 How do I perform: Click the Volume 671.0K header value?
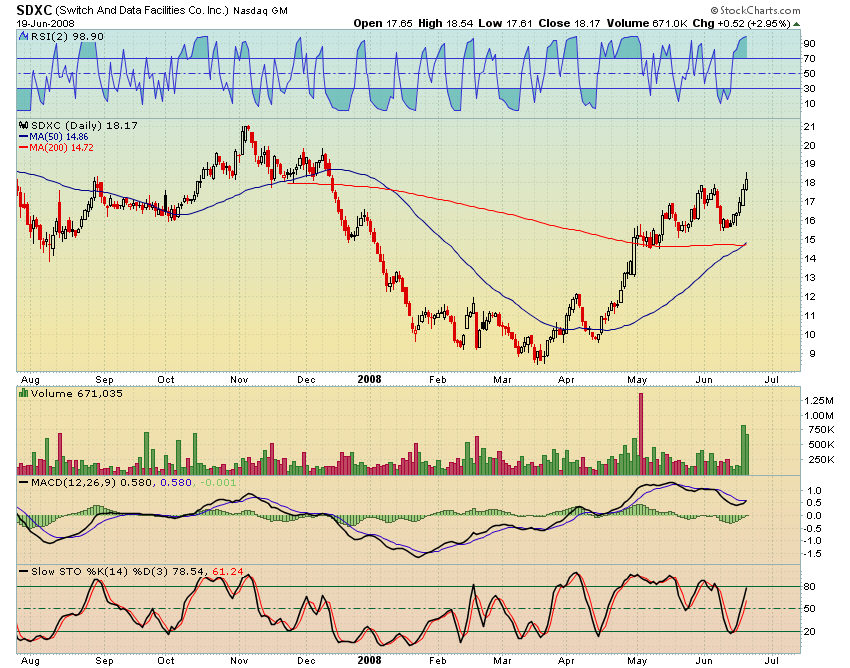coord(647,23)
